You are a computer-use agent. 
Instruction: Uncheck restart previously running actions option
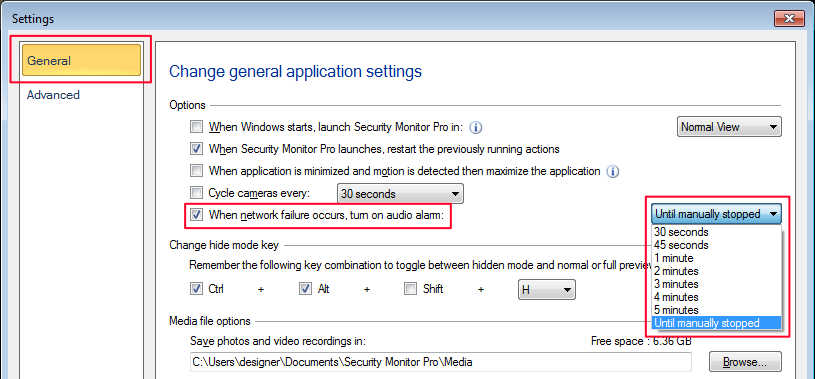pyautogui.click(x=196, y=149)
